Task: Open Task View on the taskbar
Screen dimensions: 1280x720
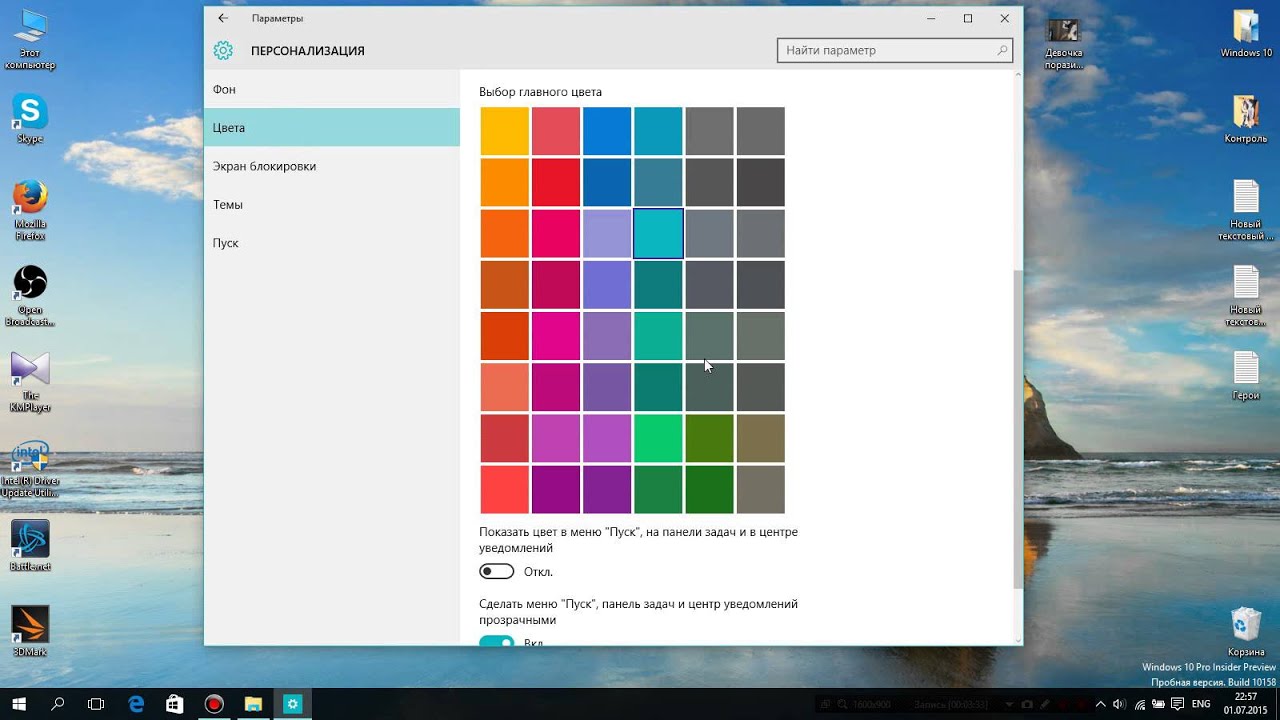Action: coord(96,704)
